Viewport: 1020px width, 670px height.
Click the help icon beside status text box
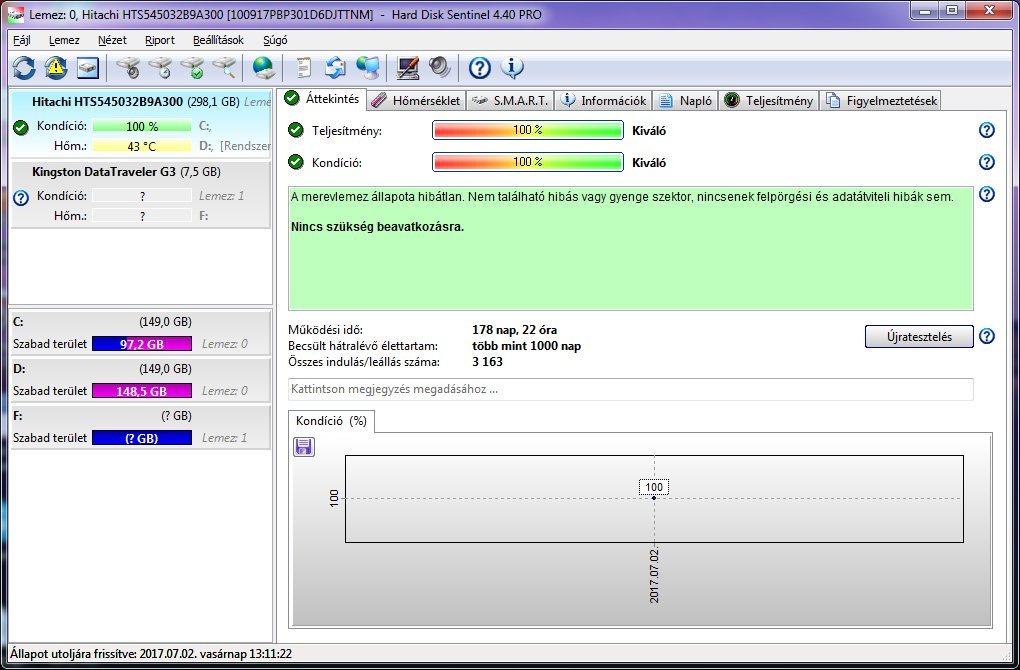(987, 194)
